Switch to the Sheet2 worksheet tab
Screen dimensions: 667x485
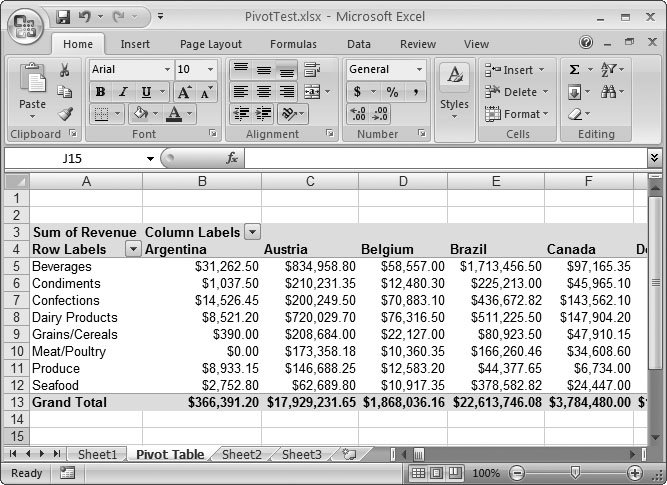(x=241, y=454)
